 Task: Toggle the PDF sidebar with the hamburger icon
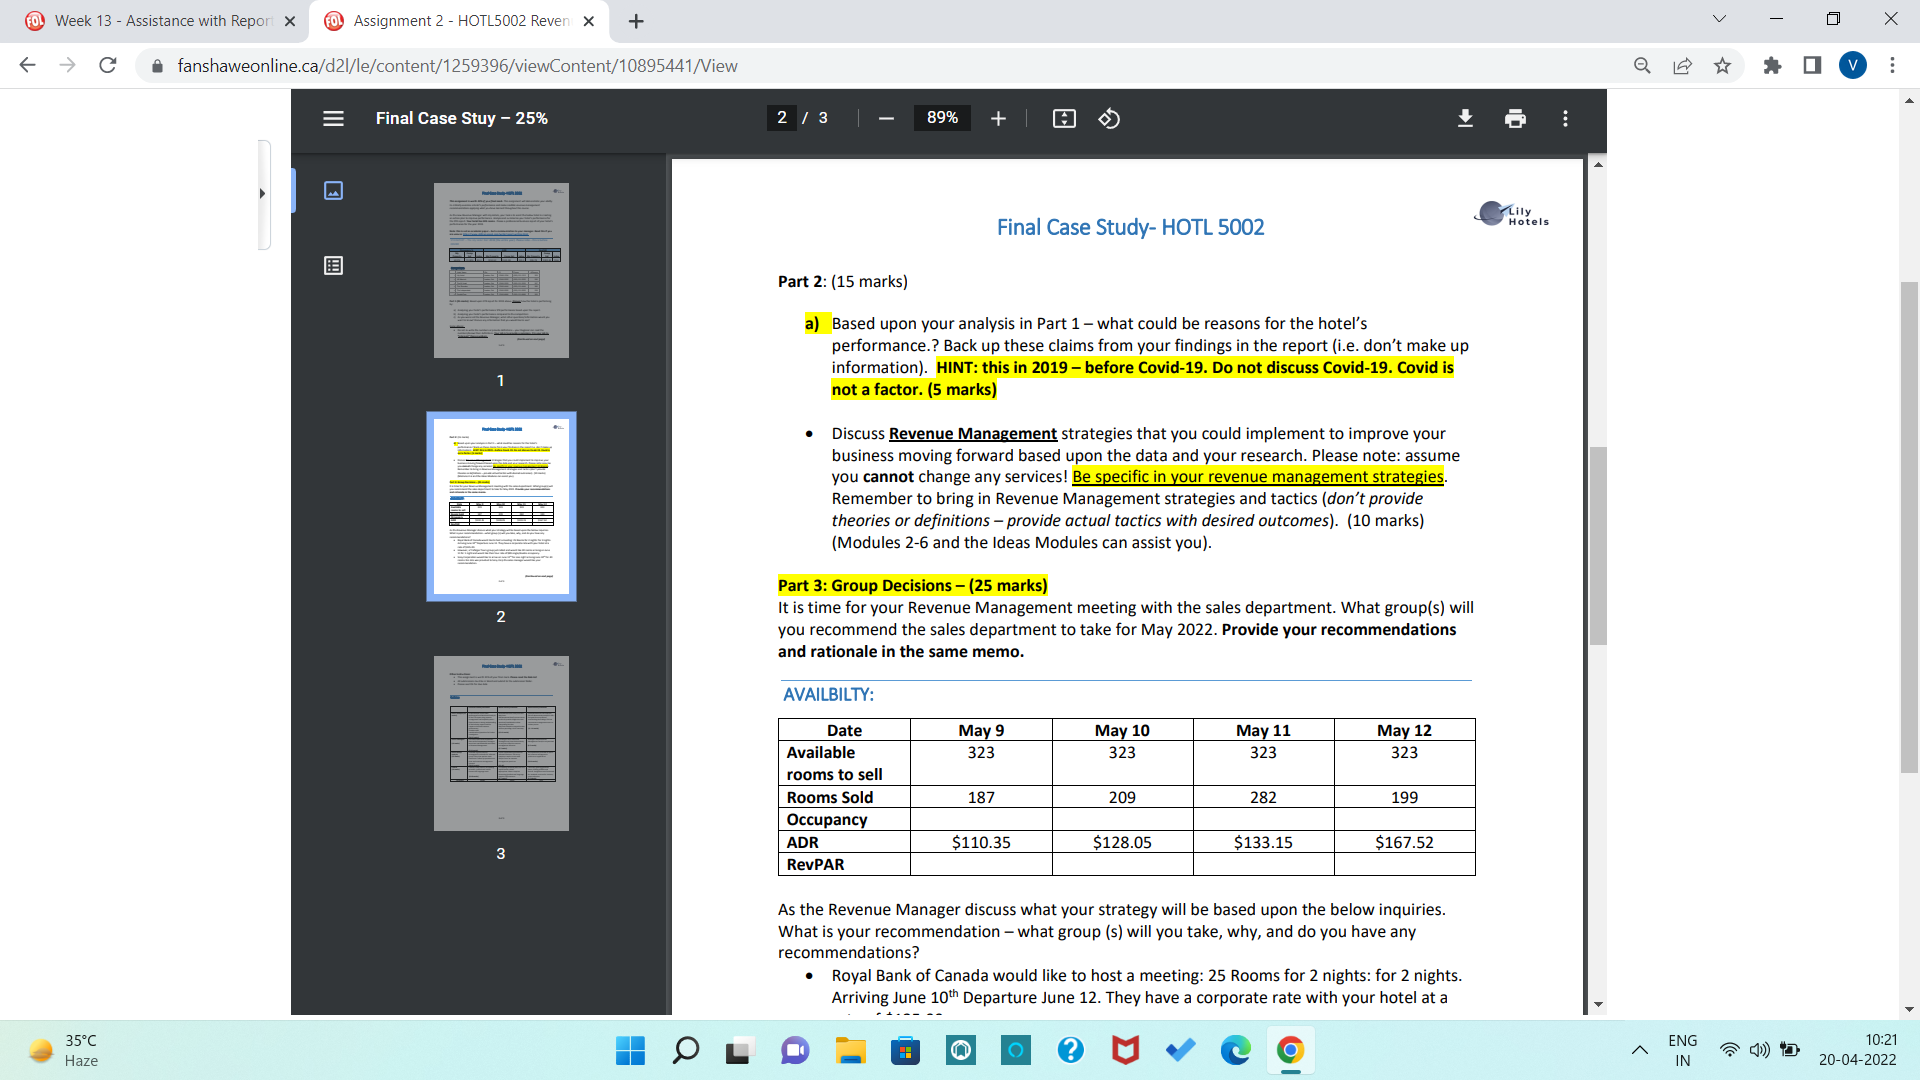[x=333, y=118]
